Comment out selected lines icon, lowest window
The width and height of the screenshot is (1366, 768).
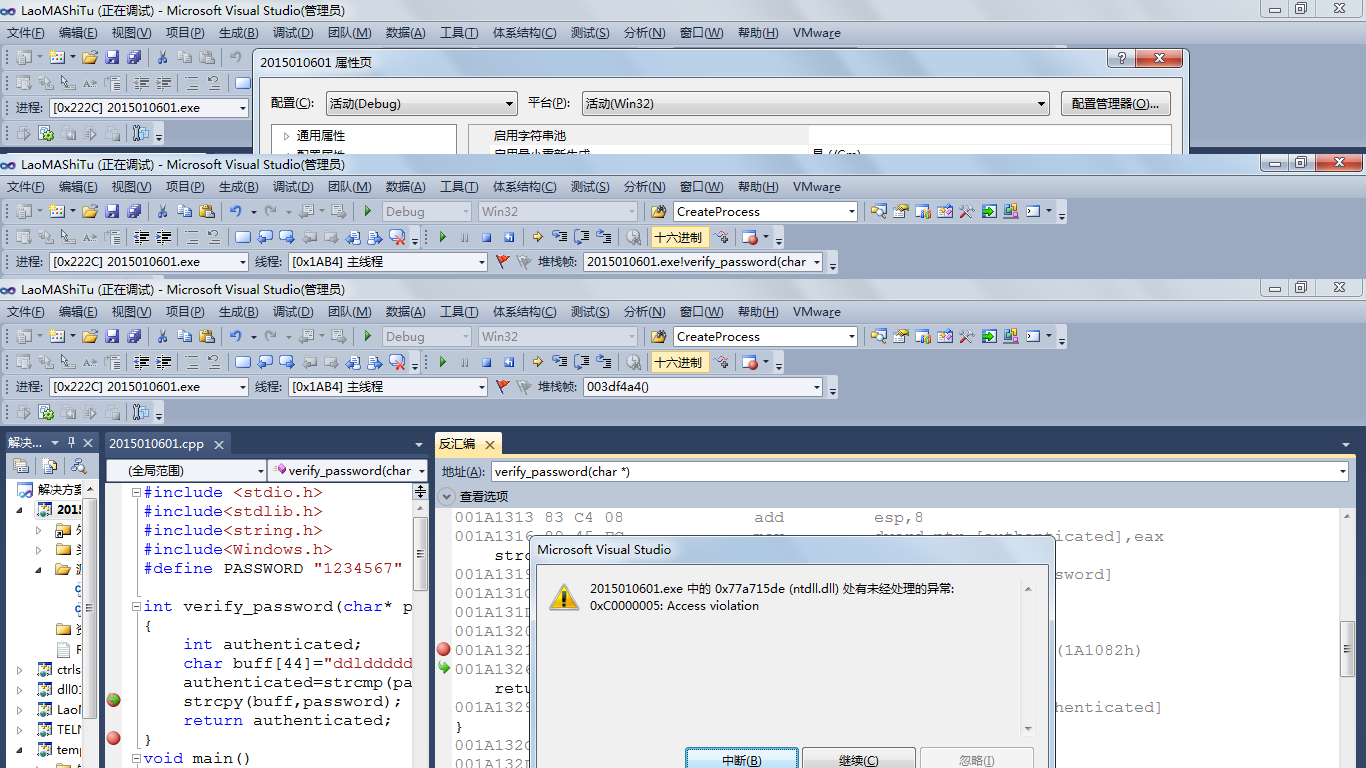191,362
